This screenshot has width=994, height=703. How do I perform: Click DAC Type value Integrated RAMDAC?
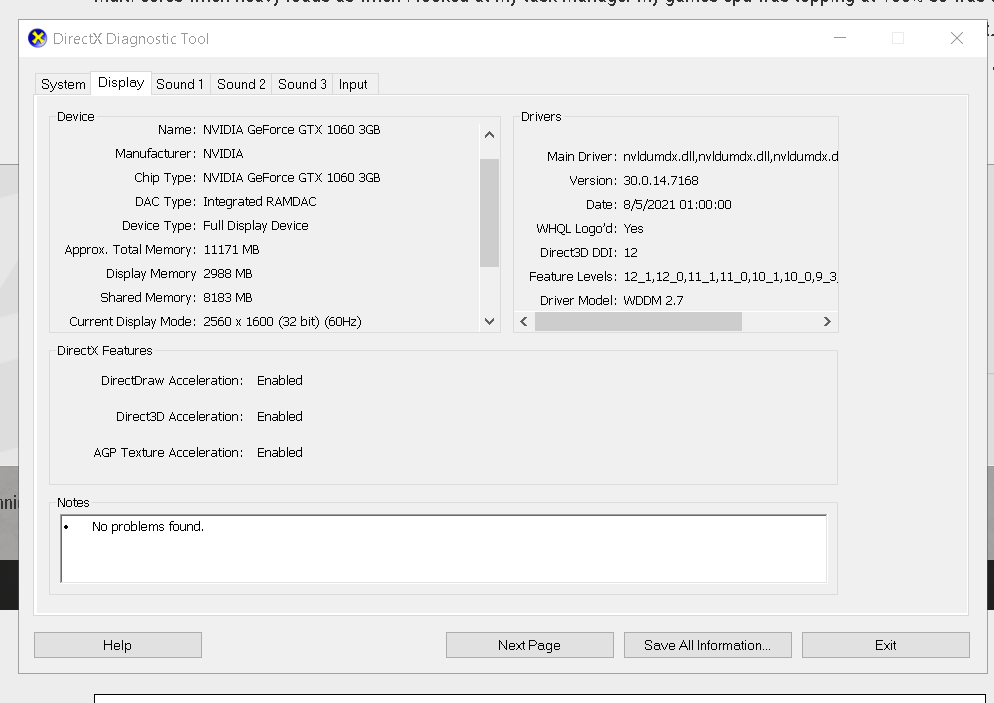260,202
